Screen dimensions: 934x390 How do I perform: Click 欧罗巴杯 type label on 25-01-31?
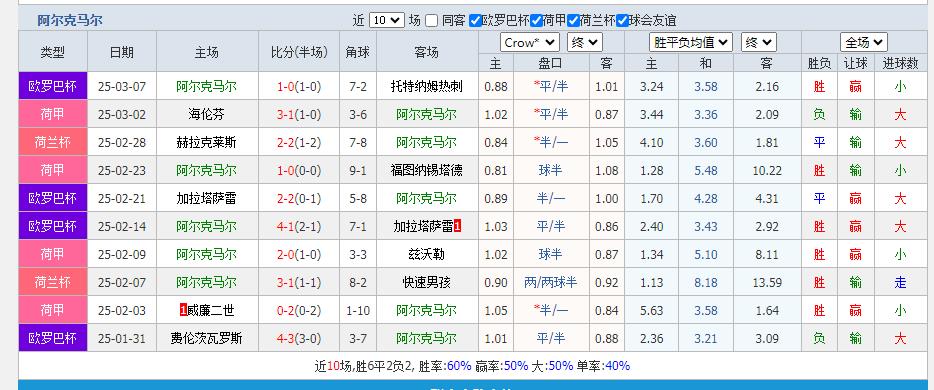click(53, 338)
